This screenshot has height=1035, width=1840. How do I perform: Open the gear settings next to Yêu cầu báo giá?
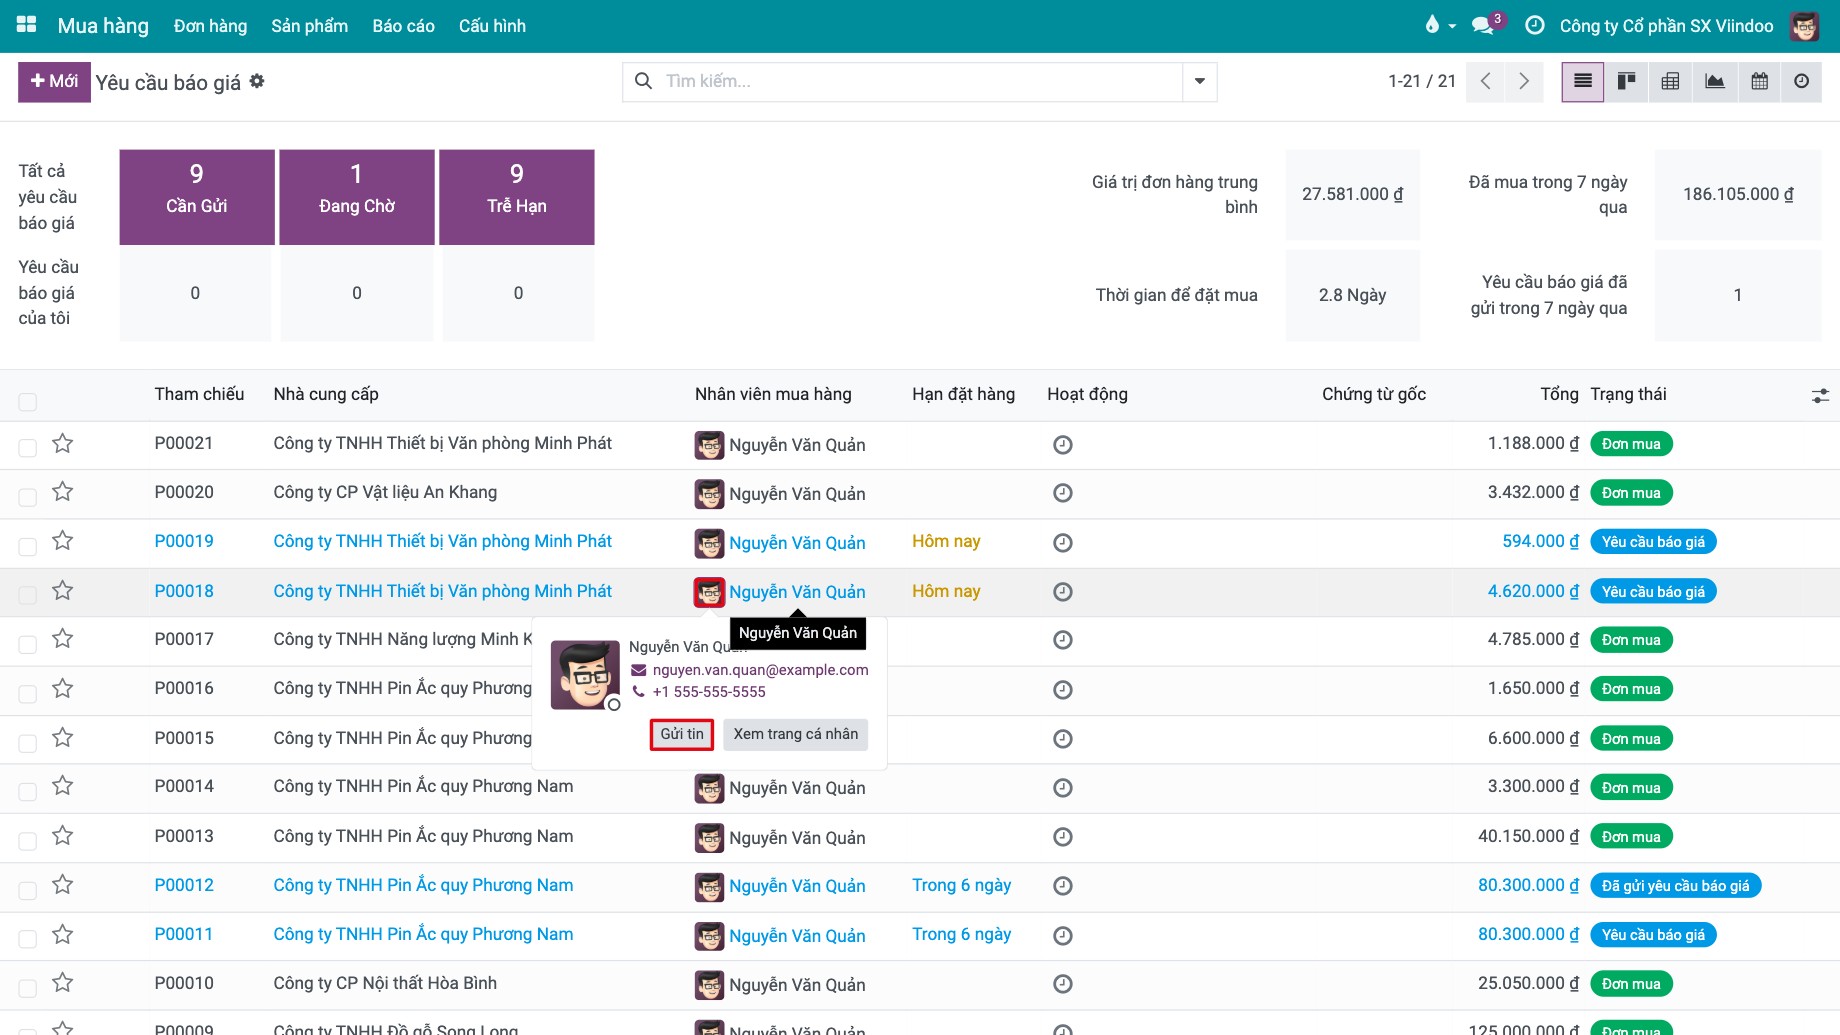[x=257, y=81]
